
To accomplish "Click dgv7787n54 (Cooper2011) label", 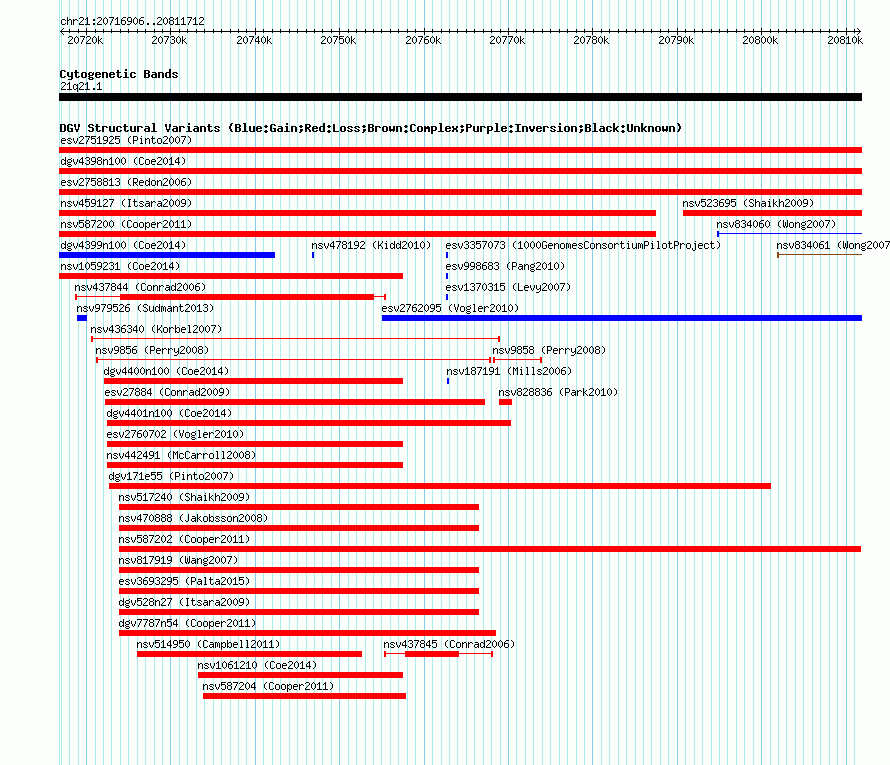I will tap(187, 623).
